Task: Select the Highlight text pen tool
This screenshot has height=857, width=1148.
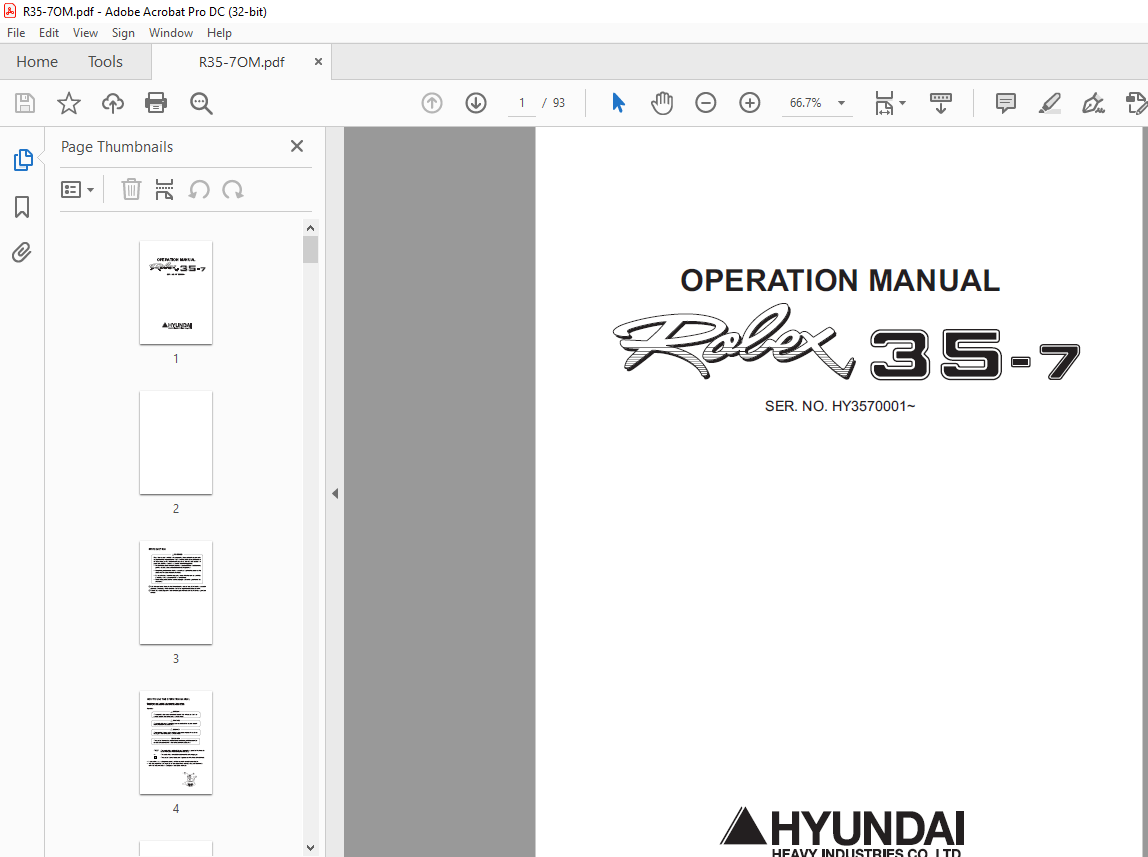Action: [1050, 103]
